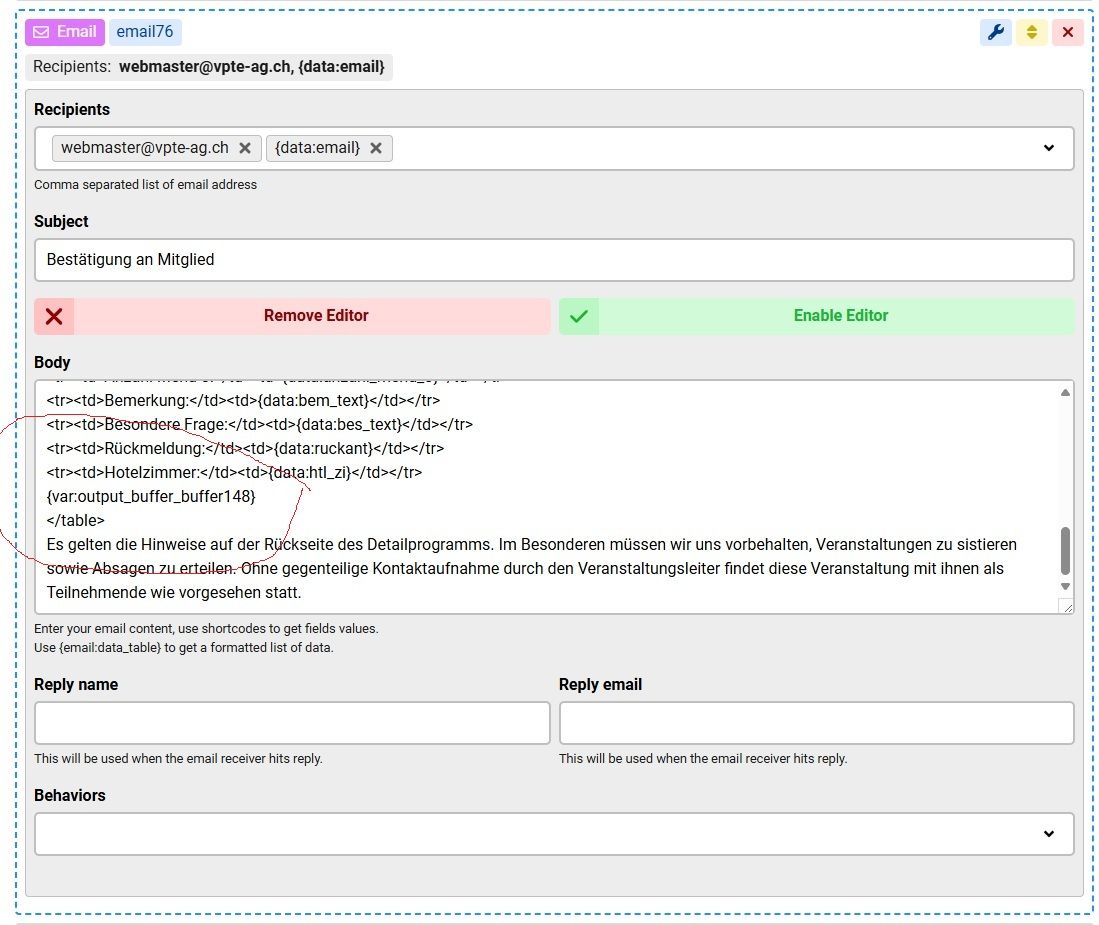The height and width of the screenshot is (925, 1099).
Task: Remove webmaster@vpte-ag.ch recipient tag
Action: 245,148
